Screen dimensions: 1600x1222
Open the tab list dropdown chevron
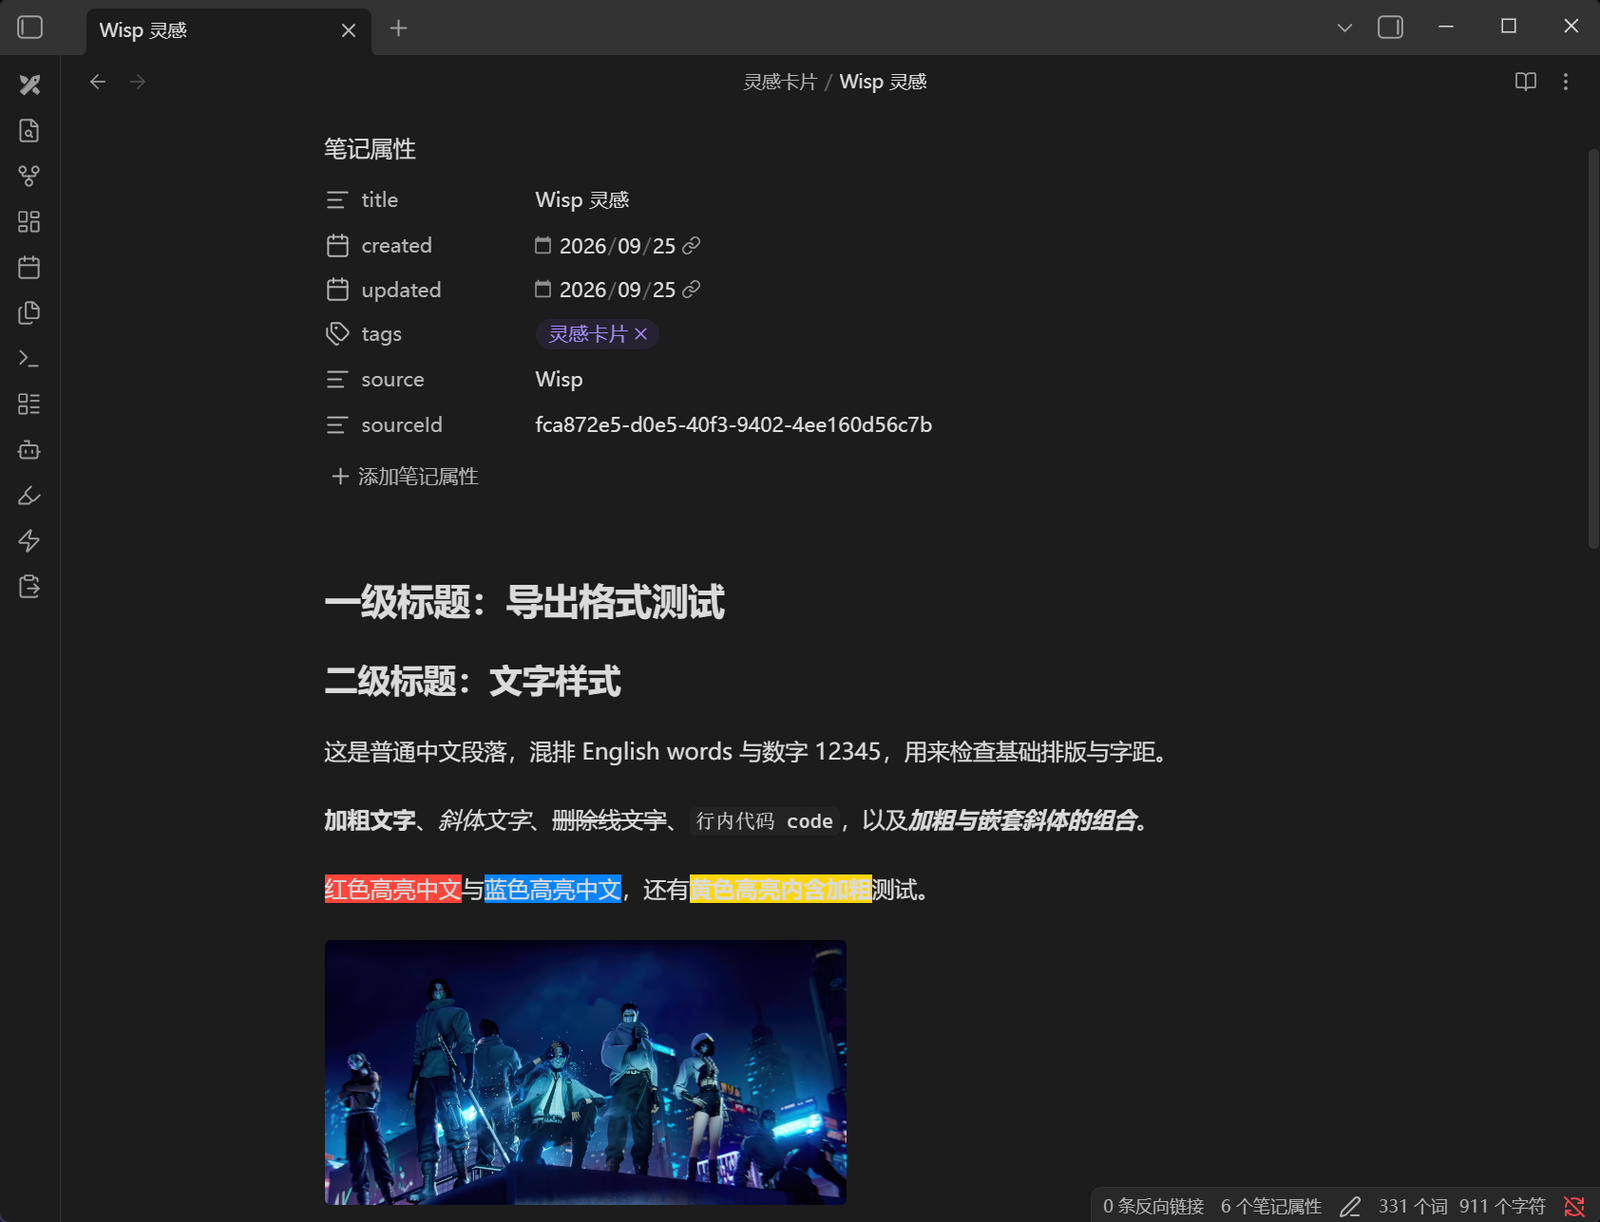pyautogui.click(x=1344, y=28)
